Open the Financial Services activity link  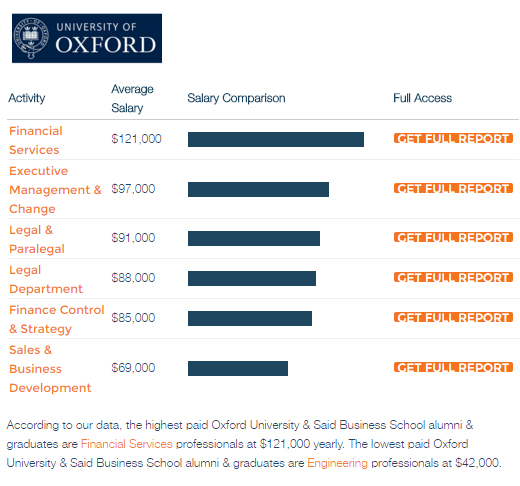[x=36, y=140]
